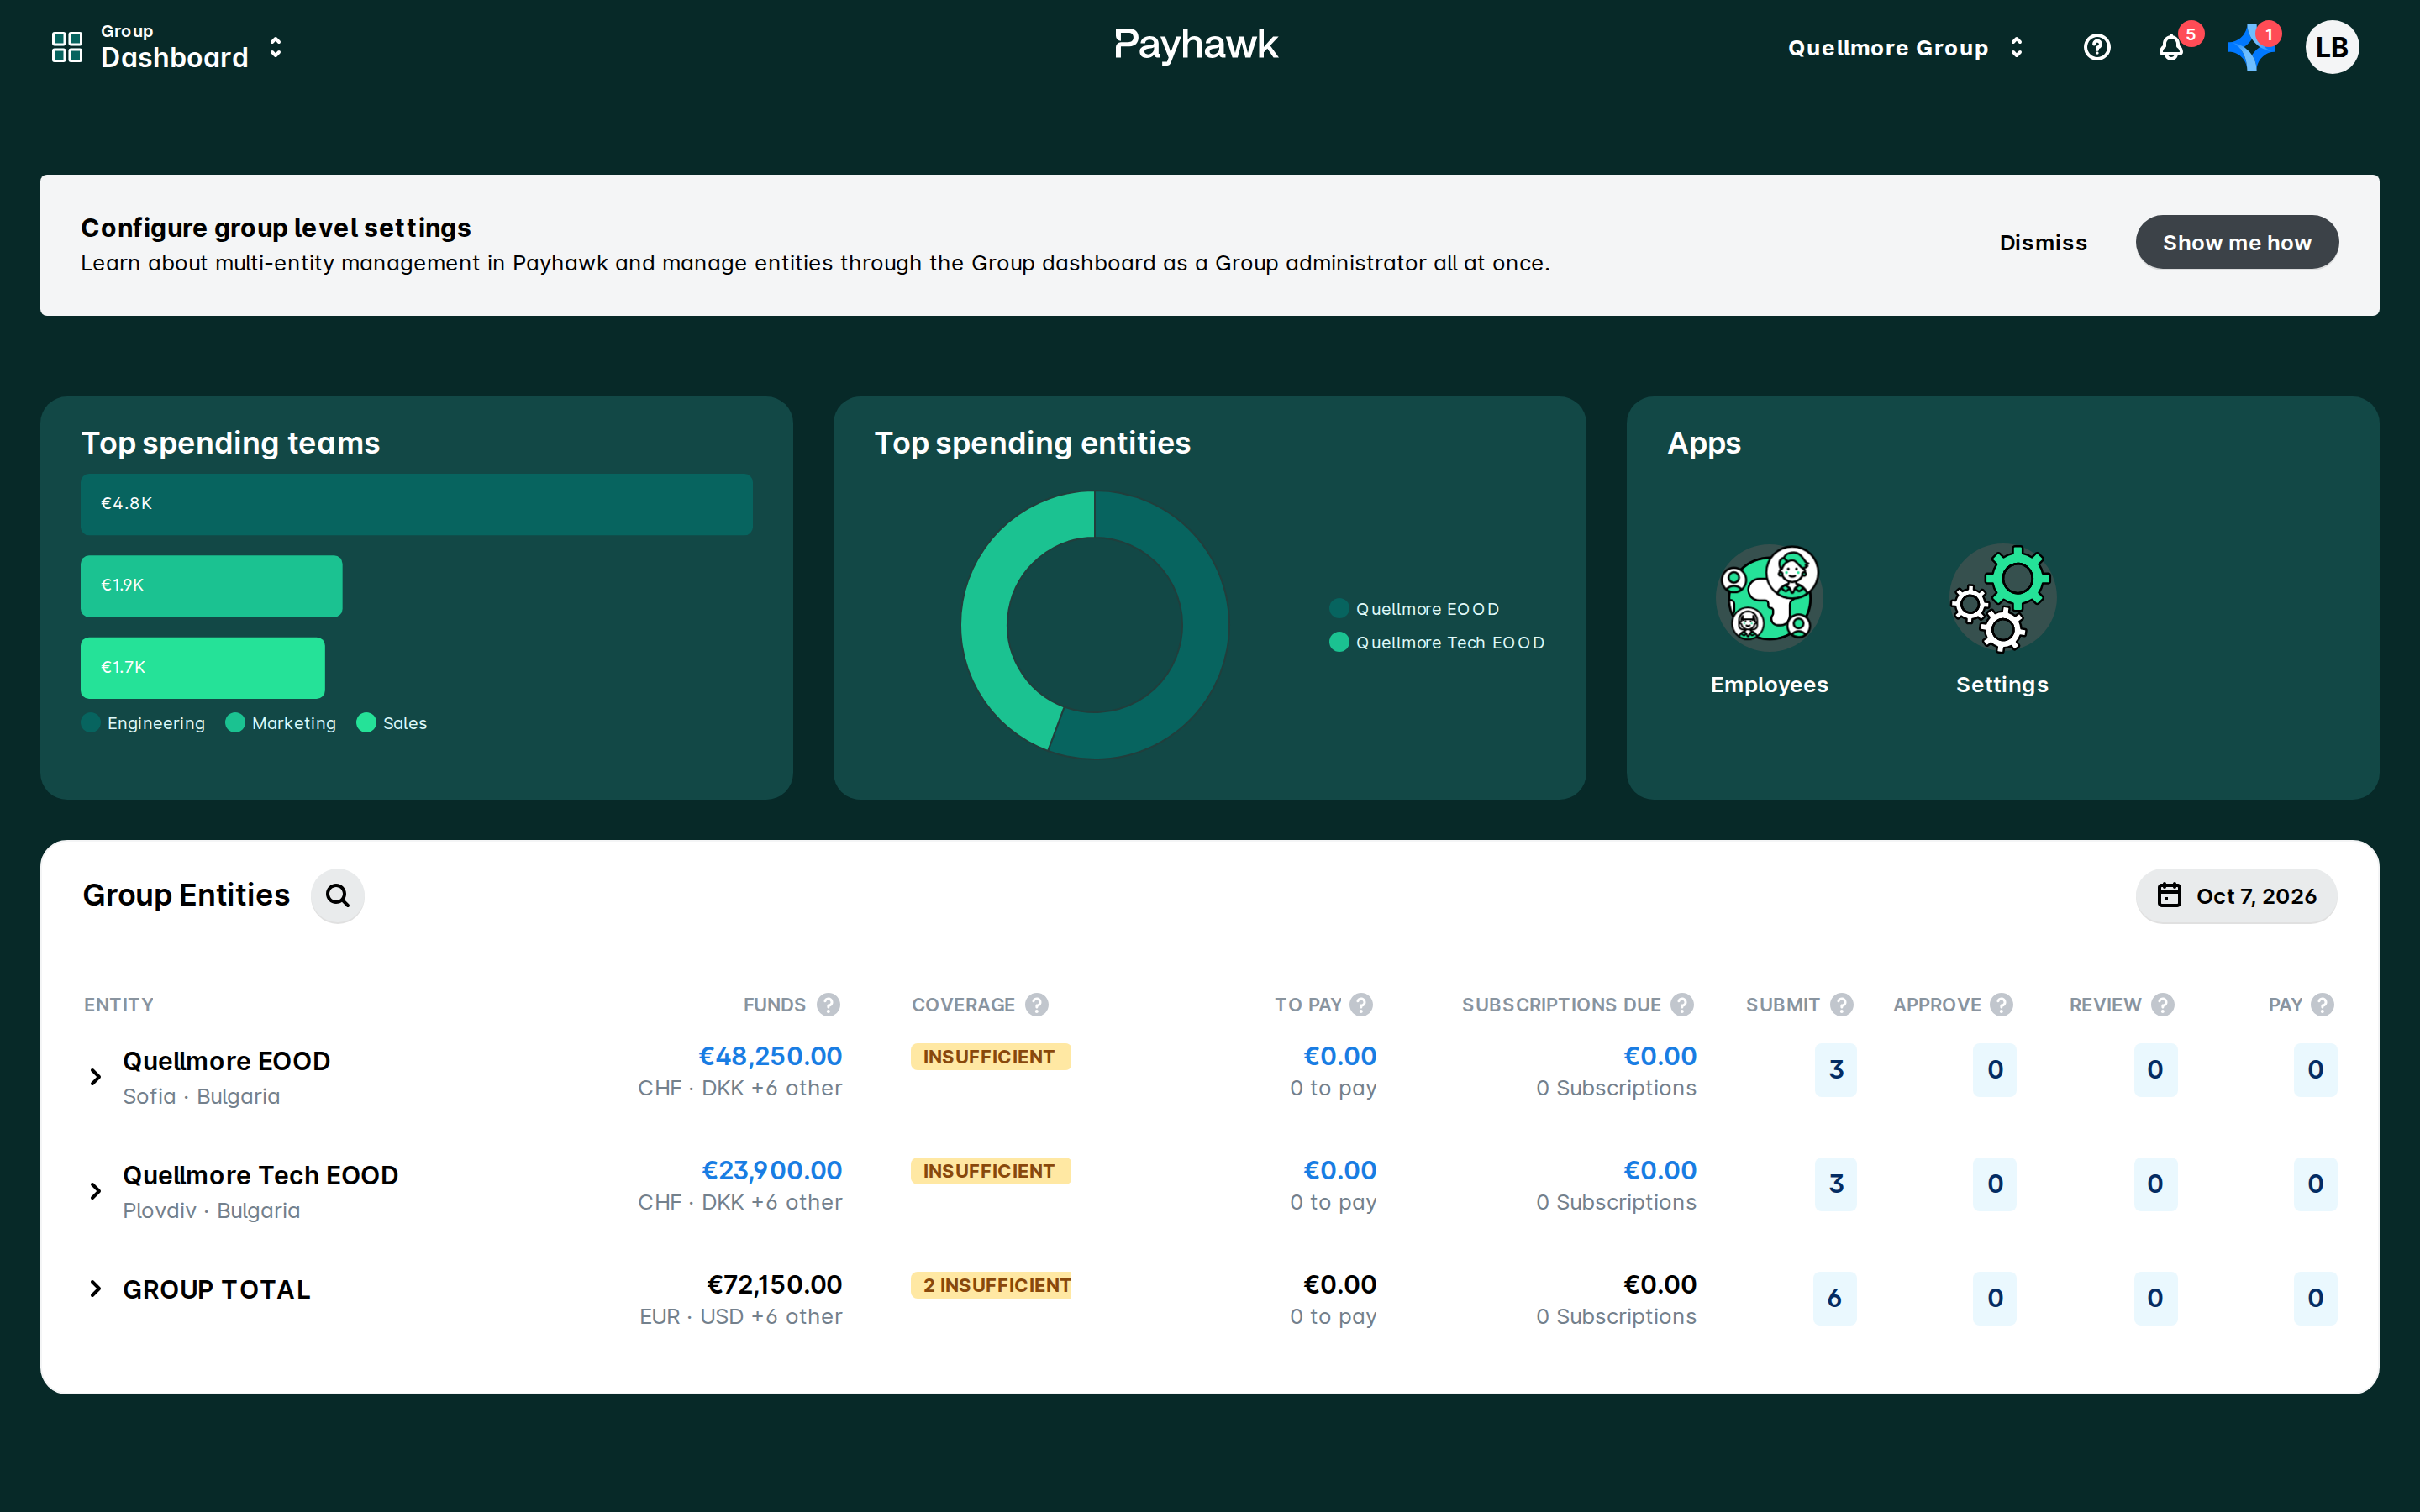Dismiss the group settings banner
The image size is (2420, 1512).
pyautogui.click(x=2043, y=242)
